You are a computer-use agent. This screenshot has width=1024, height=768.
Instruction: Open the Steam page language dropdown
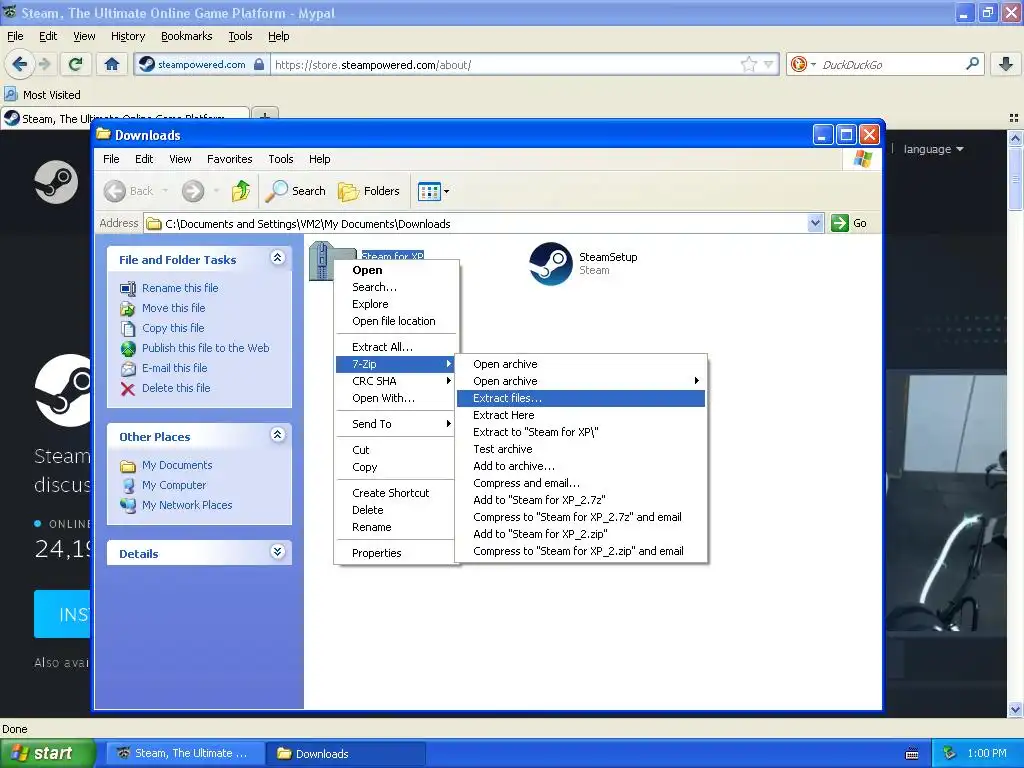[934, 149]
